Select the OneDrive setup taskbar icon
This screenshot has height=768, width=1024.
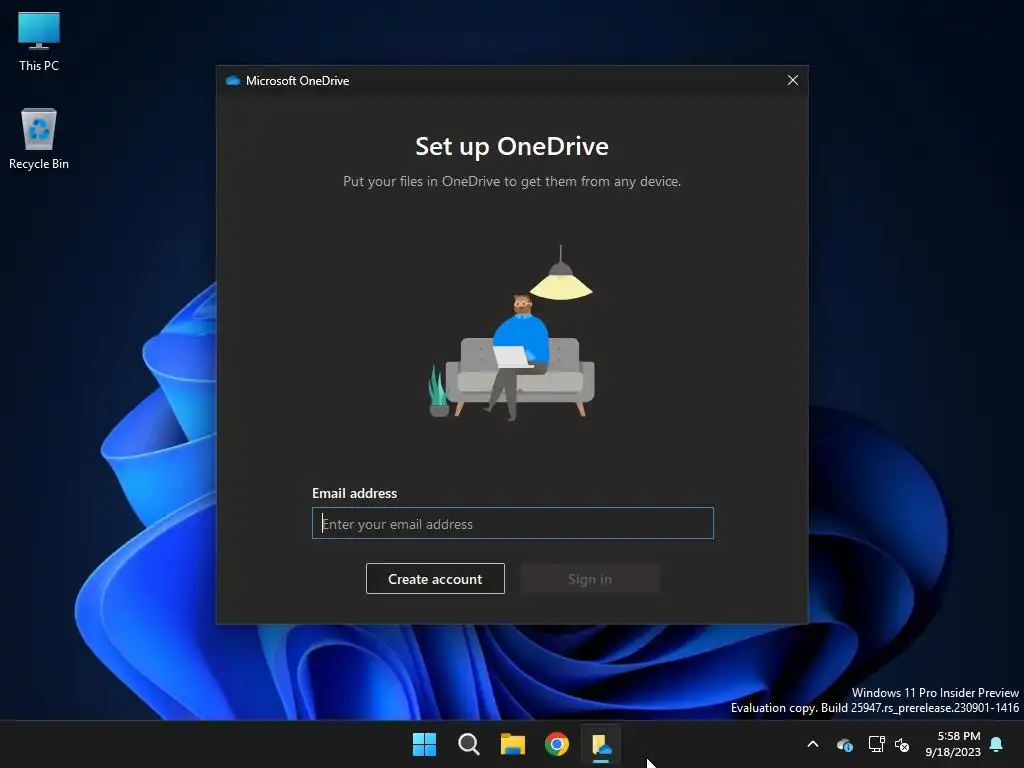(x=601, y=744)
